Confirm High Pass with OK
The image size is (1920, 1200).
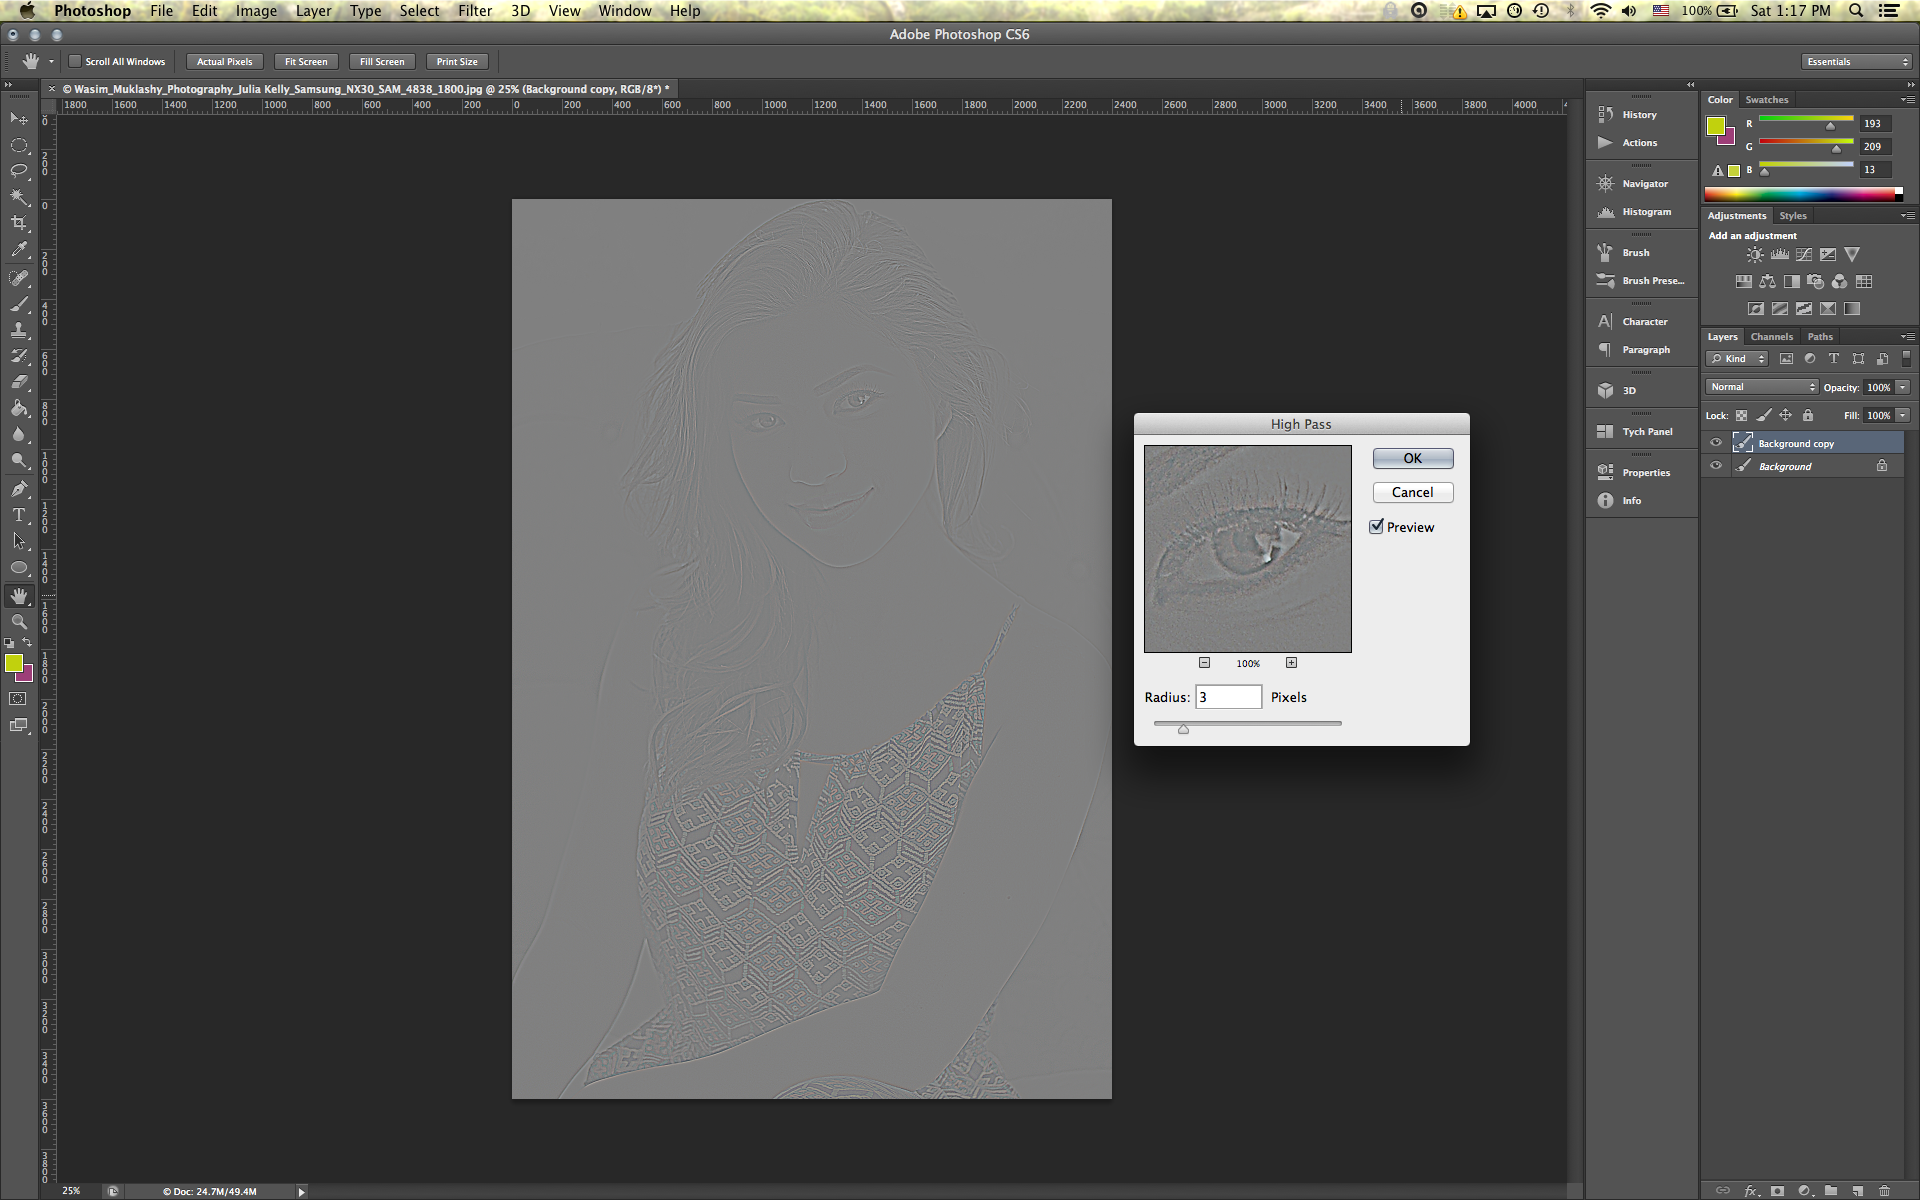1413,458
